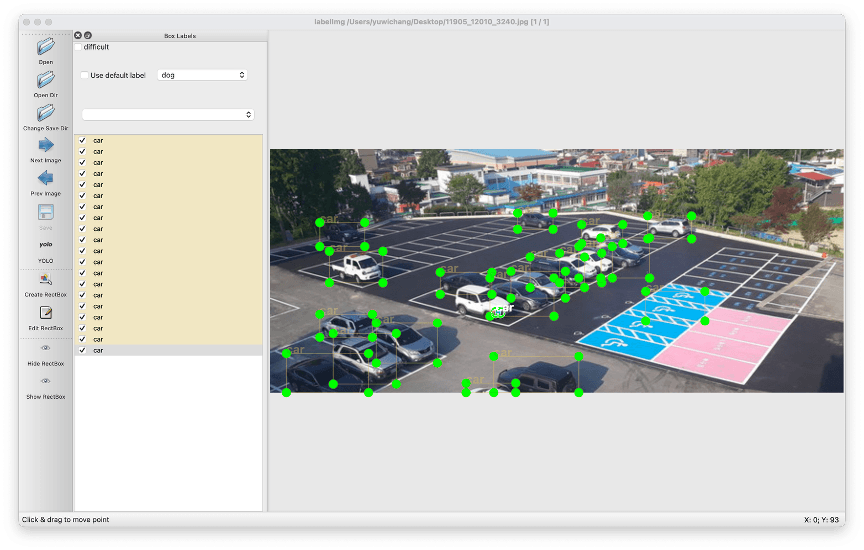This screenshot has width=864, height=550.
Task: Hide all boxes with Hide RectBox
Action: (x=45, y=348)
